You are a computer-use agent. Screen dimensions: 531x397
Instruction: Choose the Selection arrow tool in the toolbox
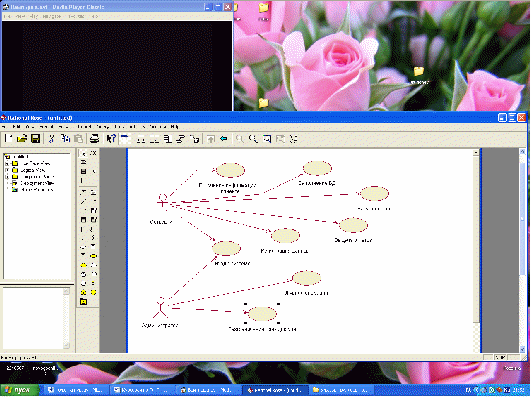click(x=83, y=153)
